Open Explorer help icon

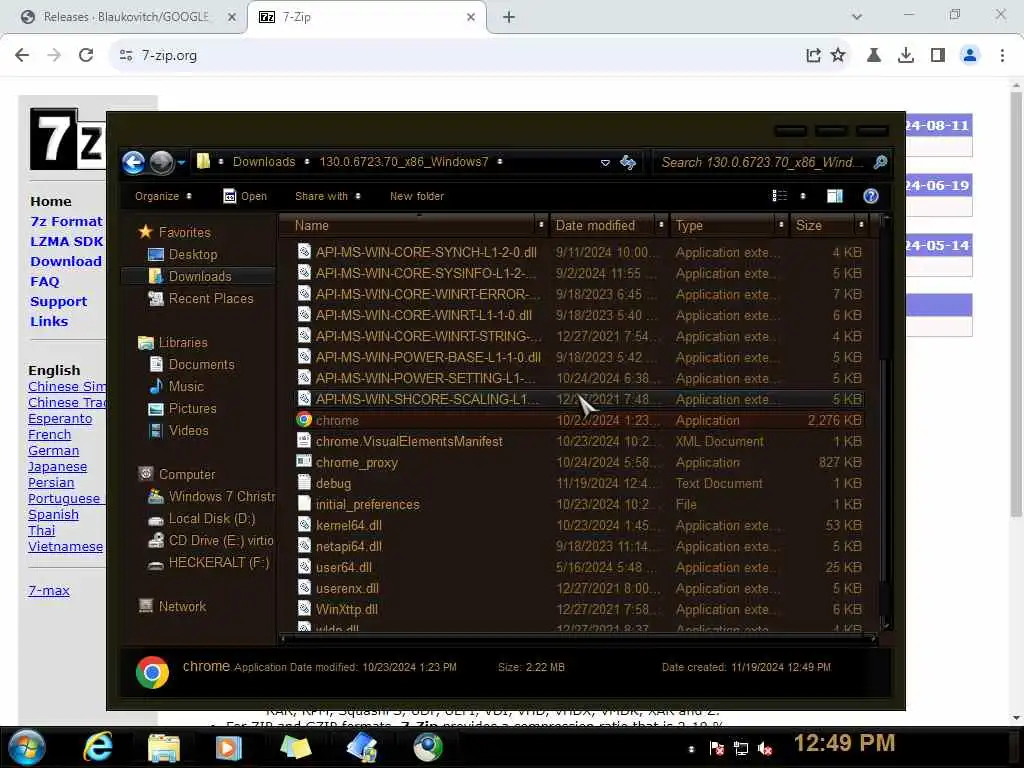point(871,196)
